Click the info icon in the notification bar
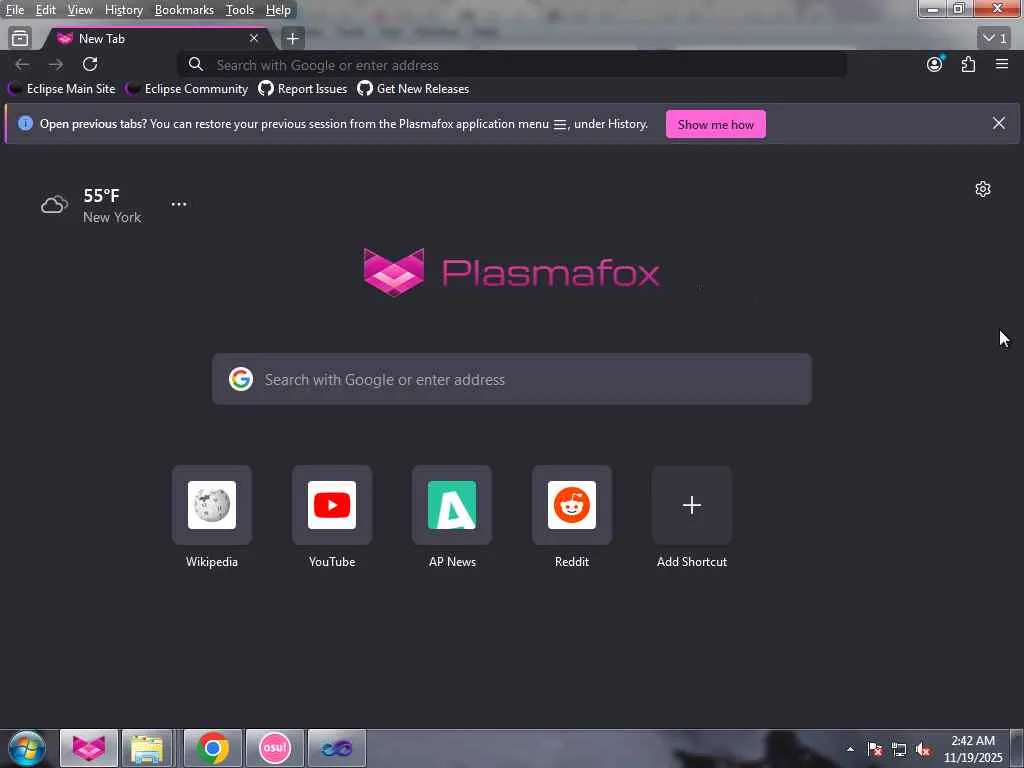 click(25, 123)
